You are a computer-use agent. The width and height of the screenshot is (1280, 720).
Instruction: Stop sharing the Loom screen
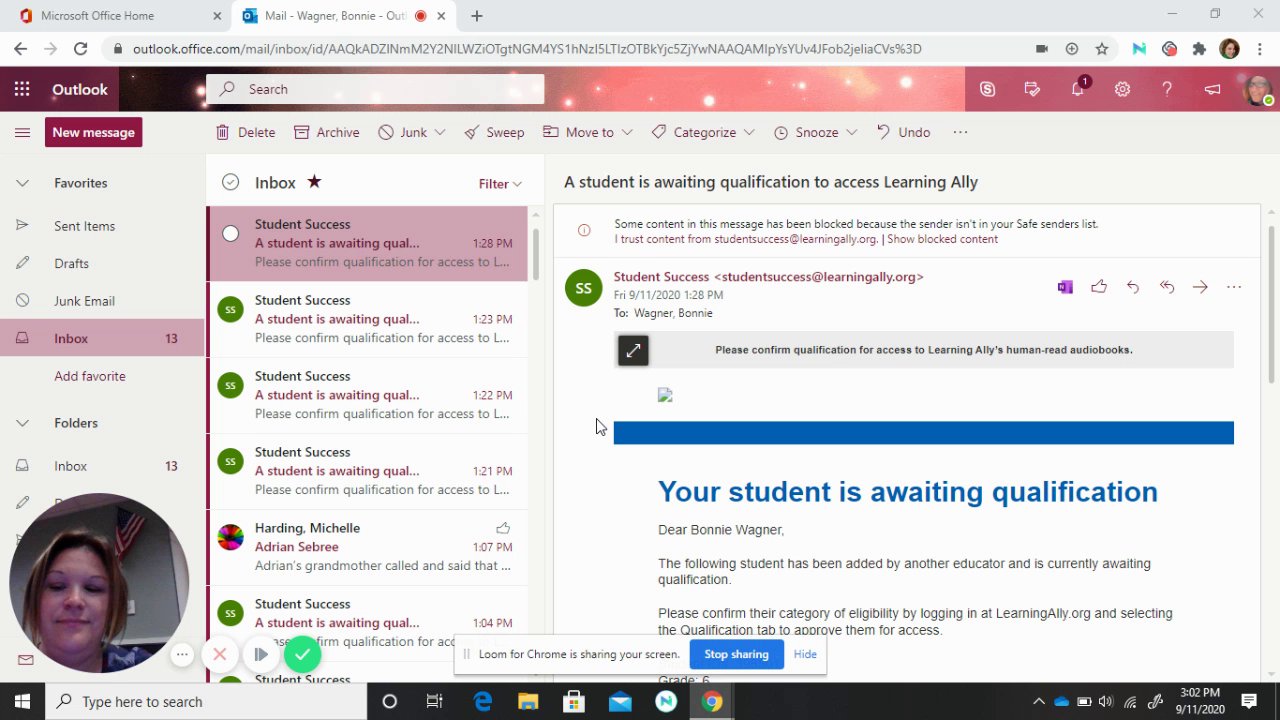[736, 654]
